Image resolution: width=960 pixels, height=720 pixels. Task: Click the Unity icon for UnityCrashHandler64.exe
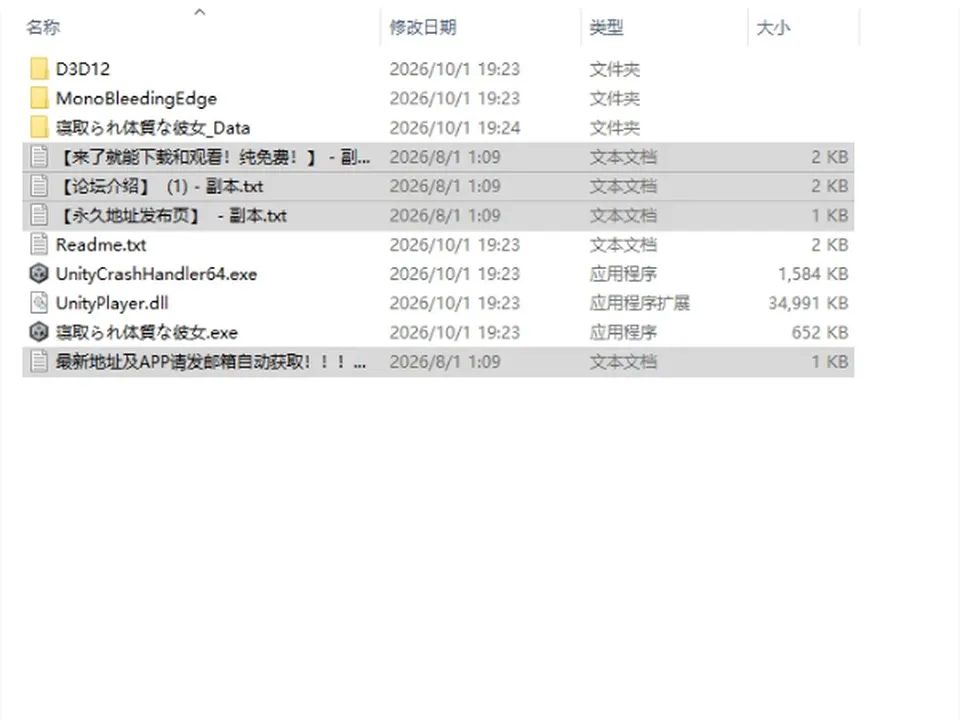pyautogui.click(x=39, y=274)
